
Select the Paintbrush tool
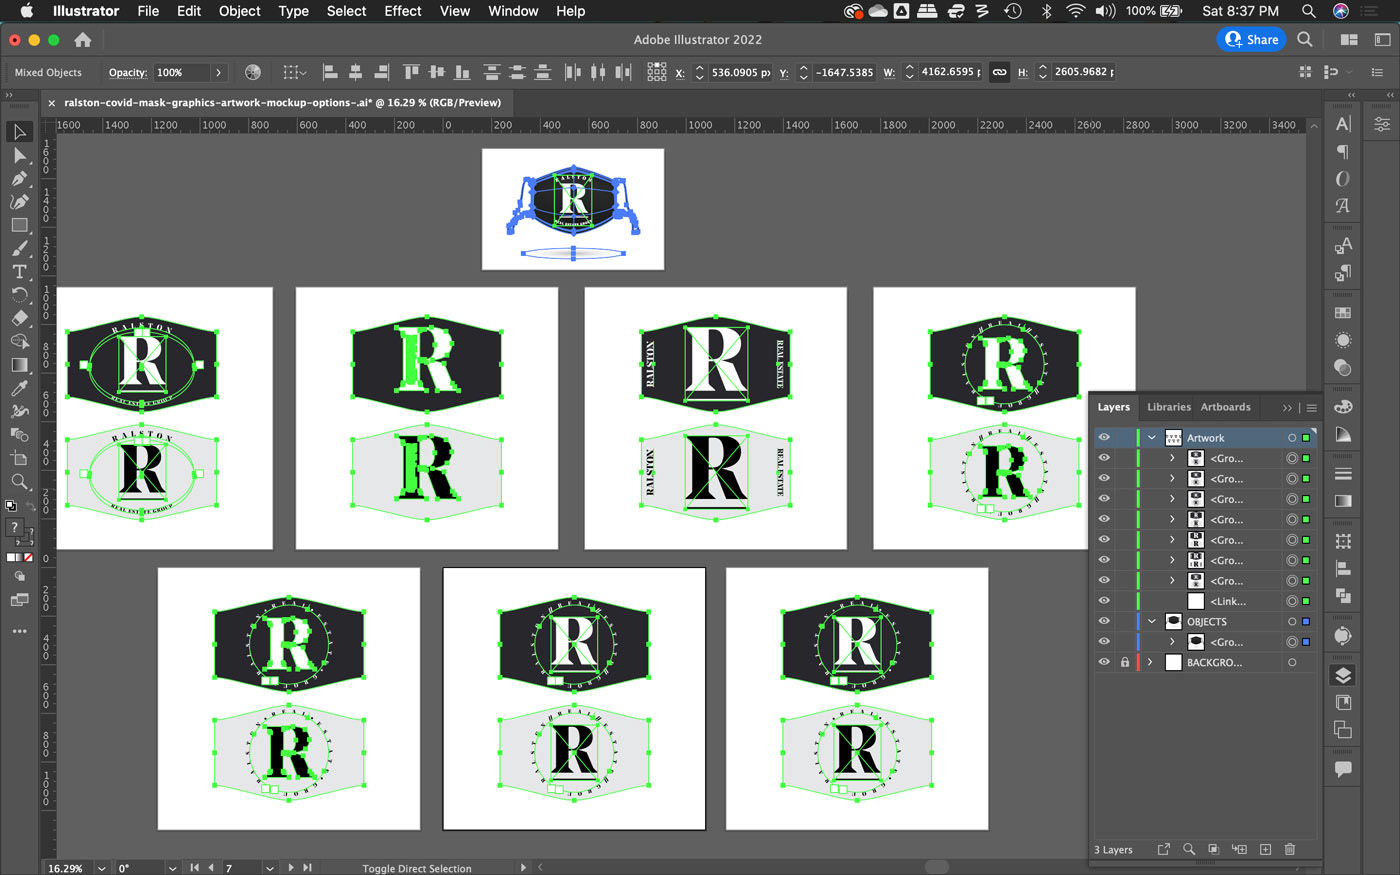[x=19, y=248]
